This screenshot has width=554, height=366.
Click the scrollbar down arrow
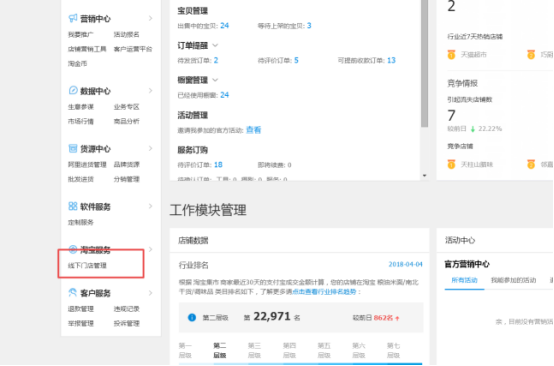coord(424,176)
